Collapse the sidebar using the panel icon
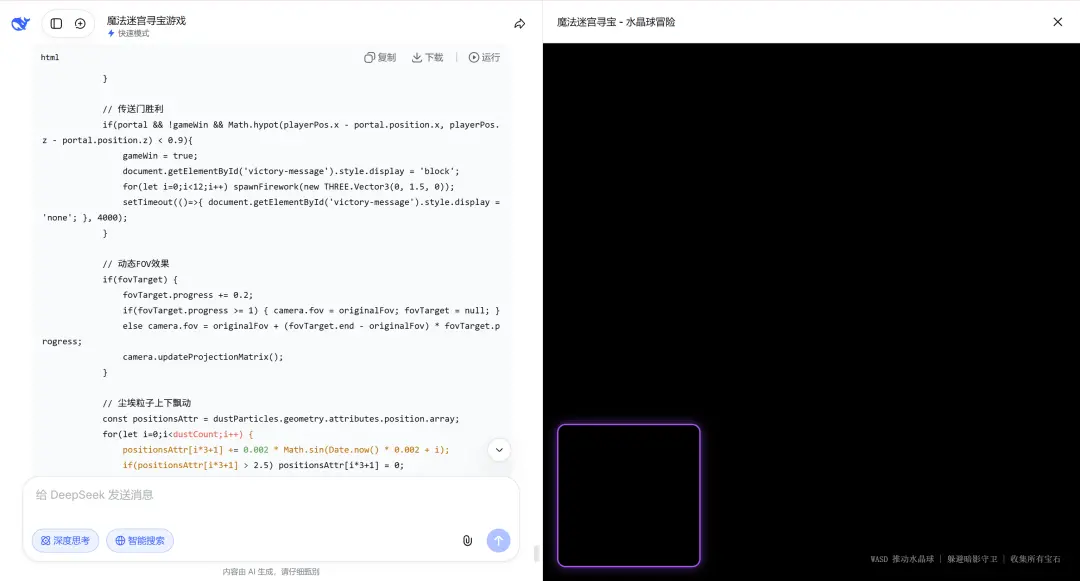 (x=56, y=23)
